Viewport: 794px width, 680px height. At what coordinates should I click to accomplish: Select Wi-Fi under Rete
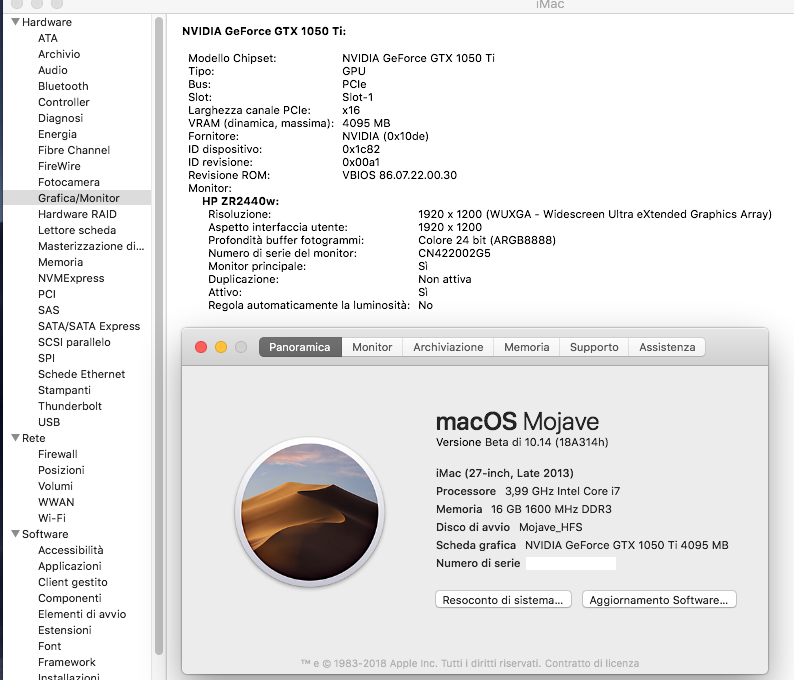pyautogui.click(x=52, y=518)
